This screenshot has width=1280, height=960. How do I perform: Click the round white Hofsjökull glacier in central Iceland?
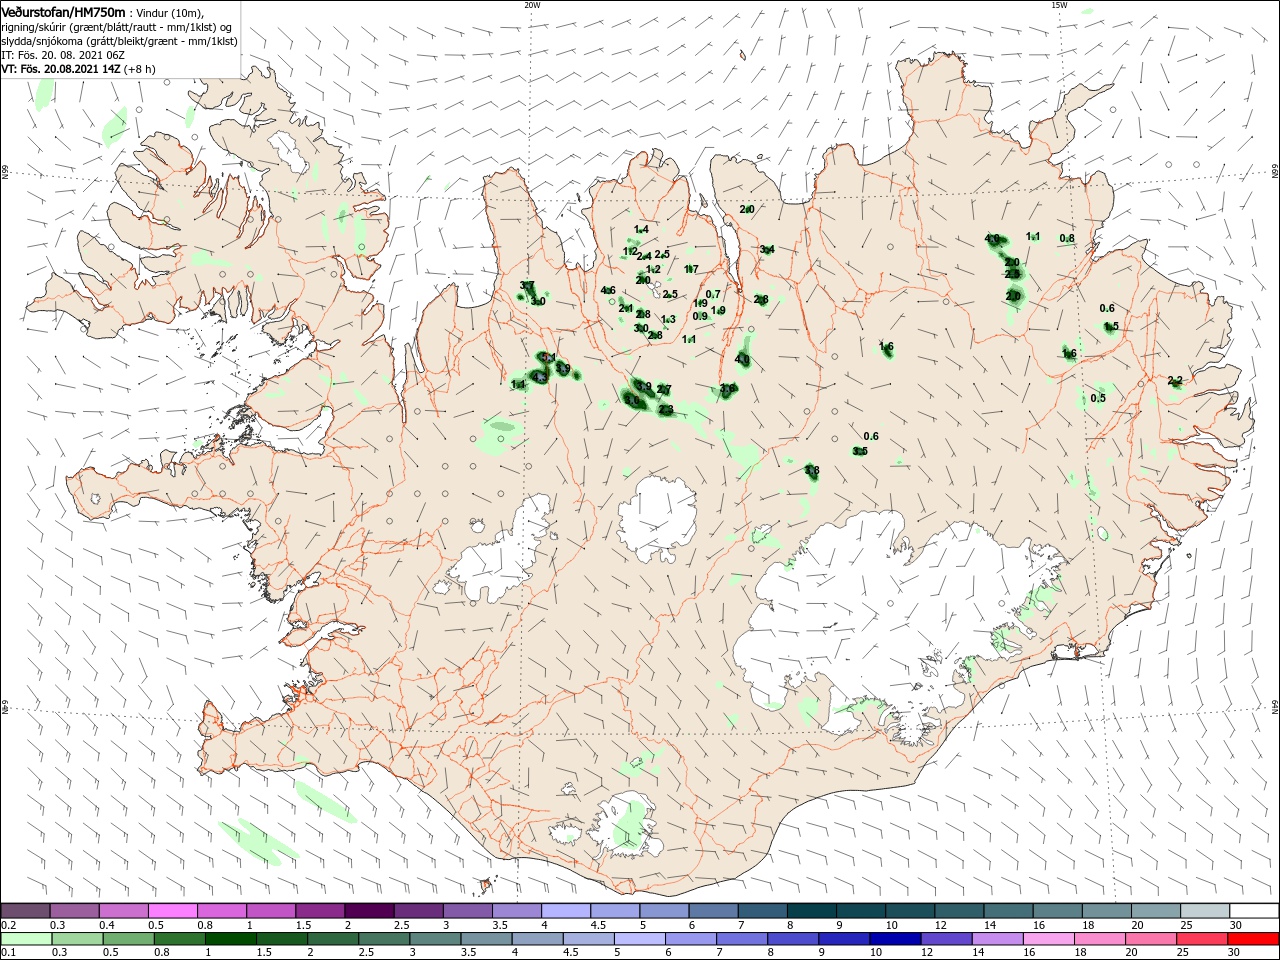coord(658,520)
